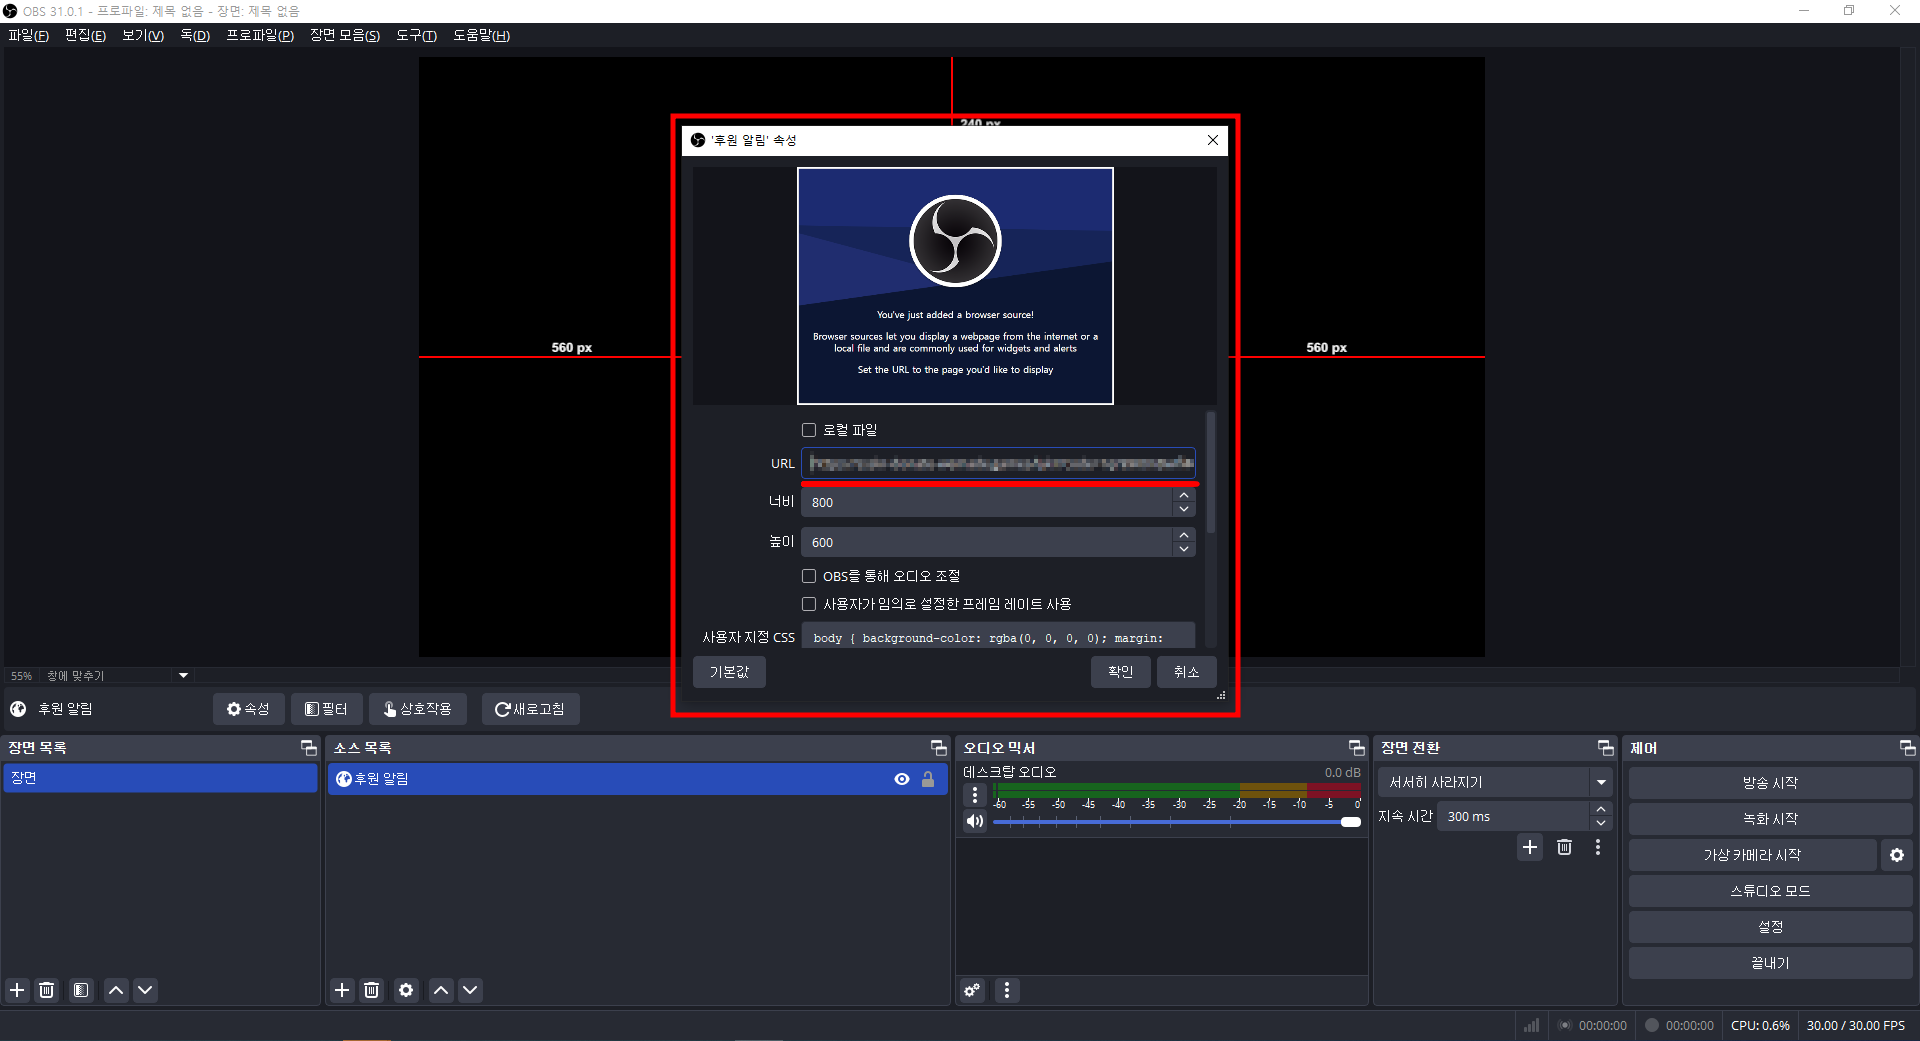Viewport: 1920px width, 1041px height.
Task: Click 녹화 시작 button
Action: (1770, 819)
